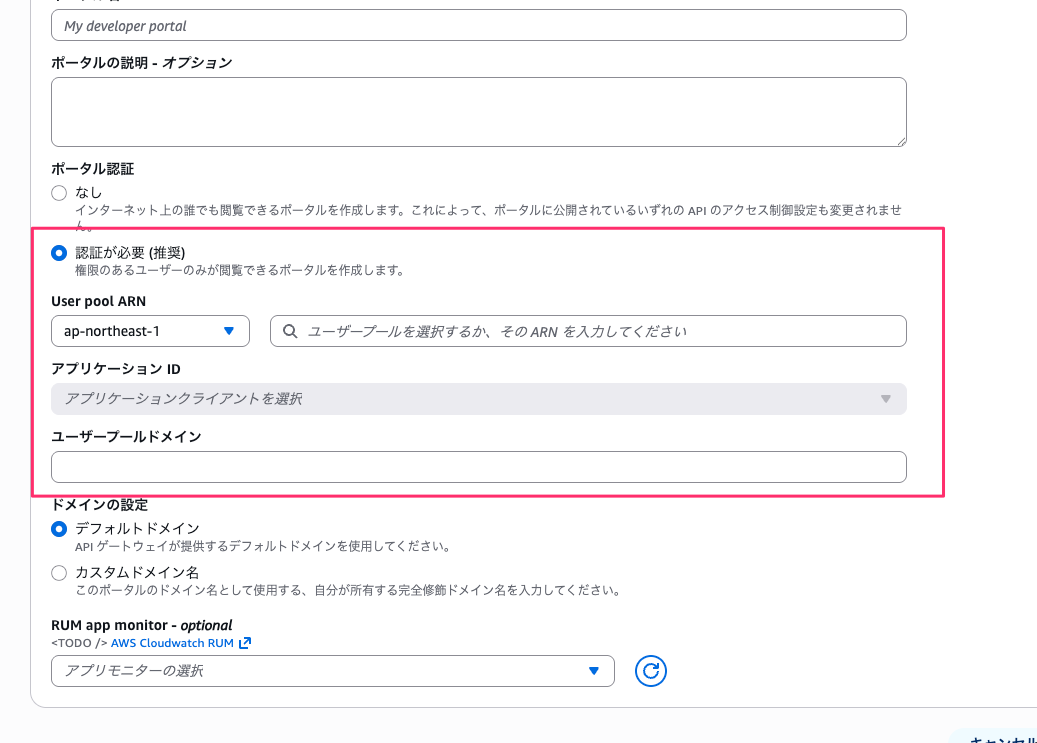The image size is (1037, 743).
Task: Open the アプリケーションクライアントを選択 dropdown
Action: [x=470, y=399]
